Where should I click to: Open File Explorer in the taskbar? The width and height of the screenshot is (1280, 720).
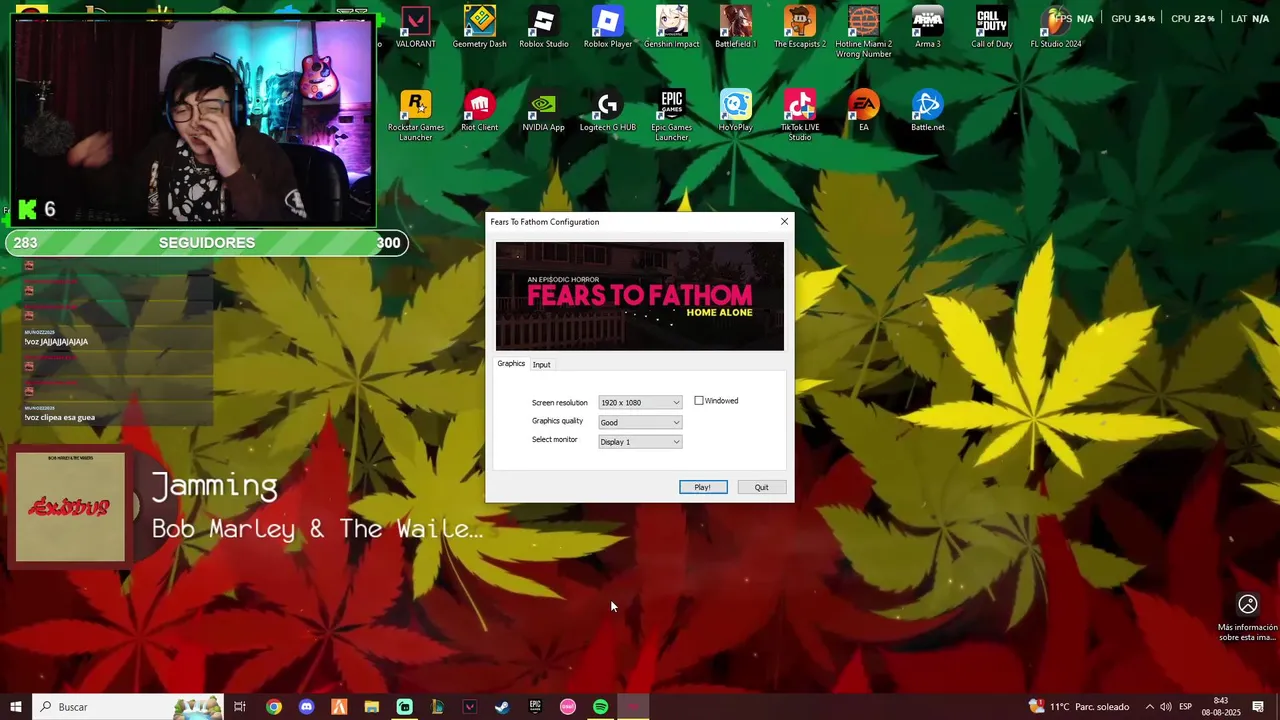[x=371, y=707]
